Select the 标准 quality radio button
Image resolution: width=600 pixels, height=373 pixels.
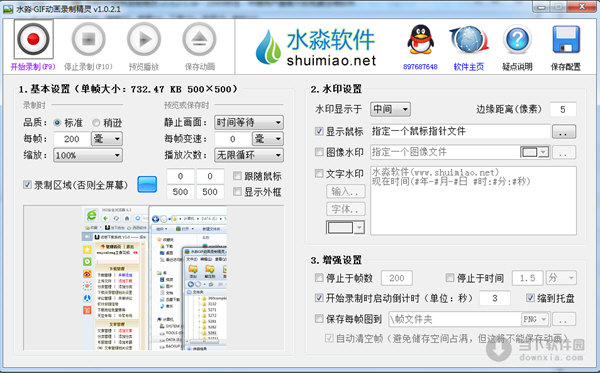point(57,122)
